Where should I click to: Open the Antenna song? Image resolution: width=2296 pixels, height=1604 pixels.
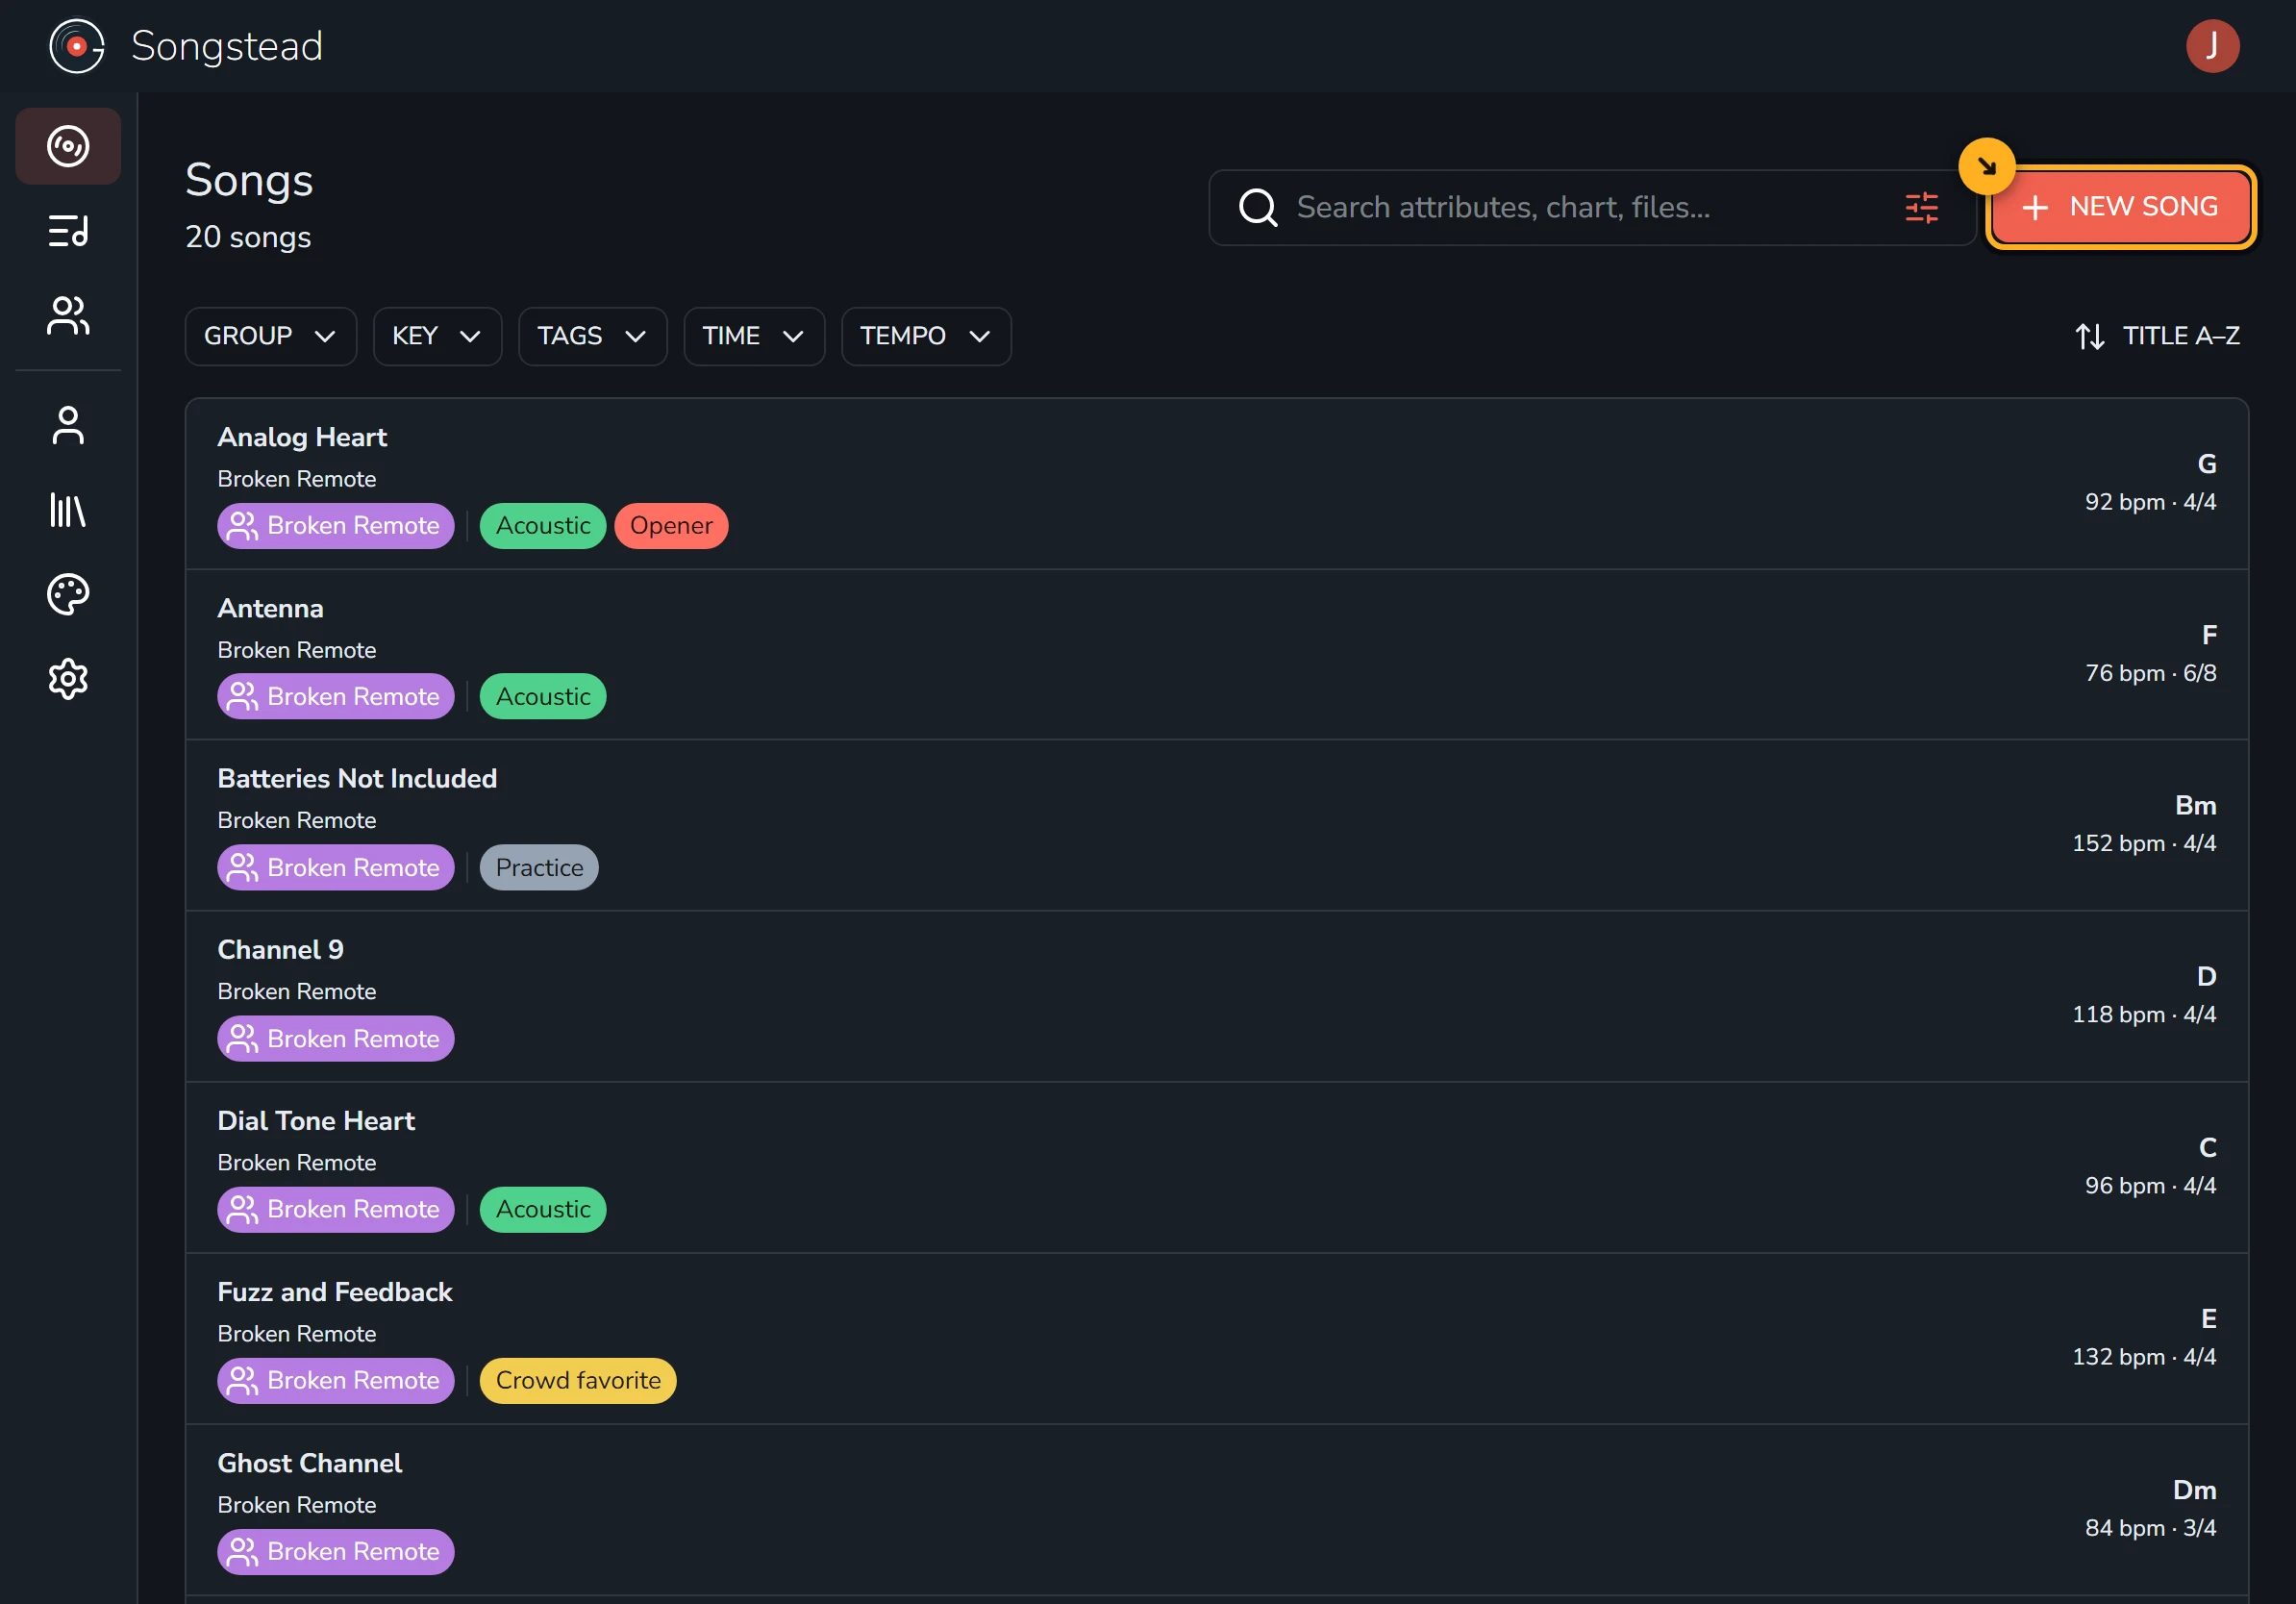[x=1216, y=655]
